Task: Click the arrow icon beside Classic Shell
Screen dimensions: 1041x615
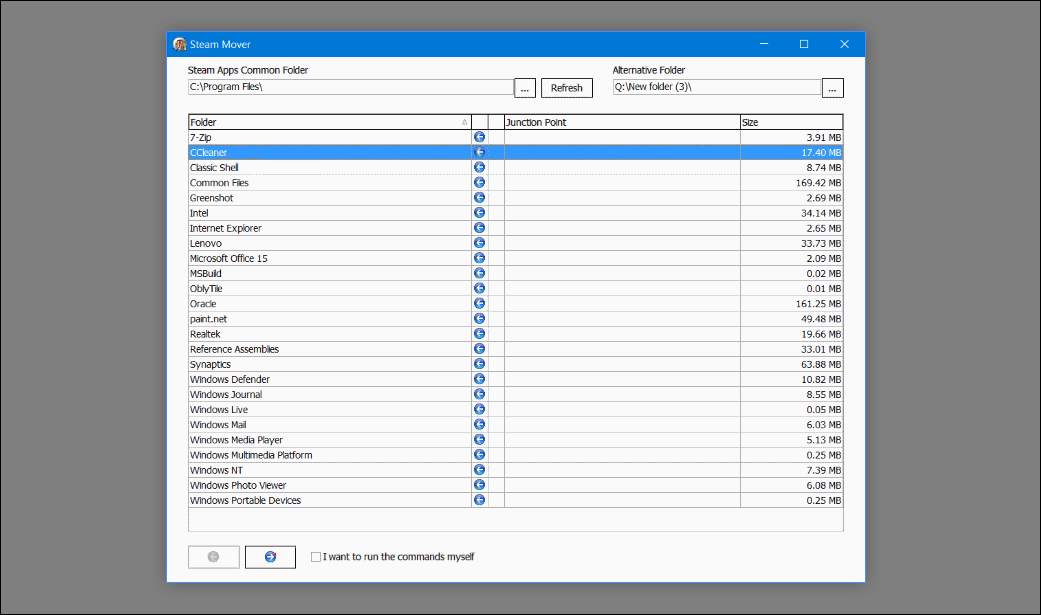Action: point(479,167)
